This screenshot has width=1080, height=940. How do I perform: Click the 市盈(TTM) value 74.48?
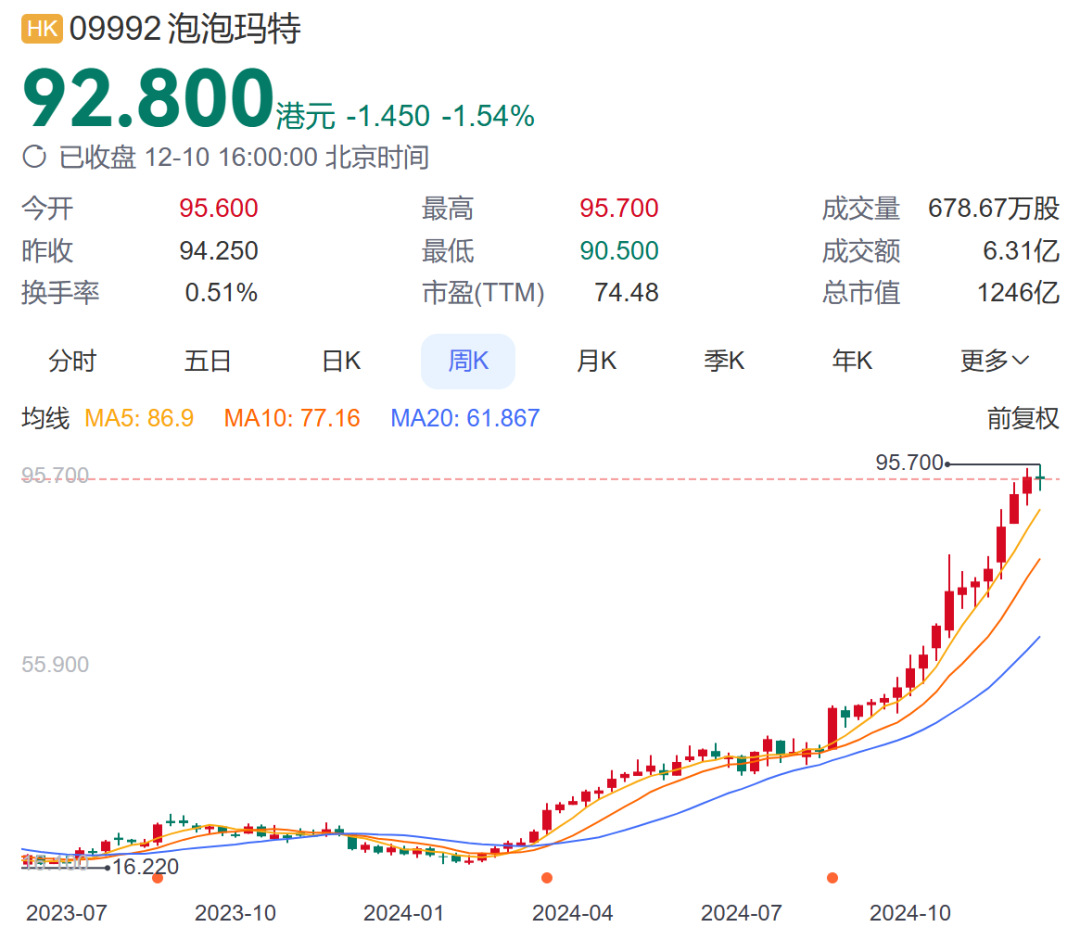[x=626, y=293]
